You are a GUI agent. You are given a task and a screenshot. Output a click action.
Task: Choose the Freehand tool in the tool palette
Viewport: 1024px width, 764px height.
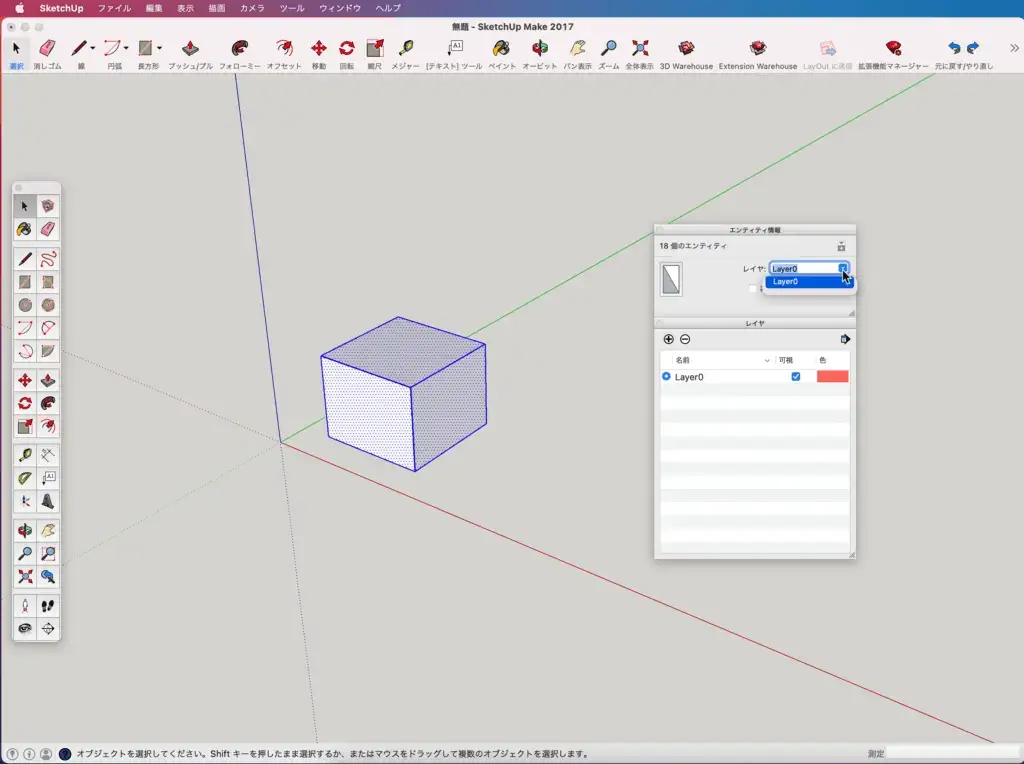click(48, 259)
